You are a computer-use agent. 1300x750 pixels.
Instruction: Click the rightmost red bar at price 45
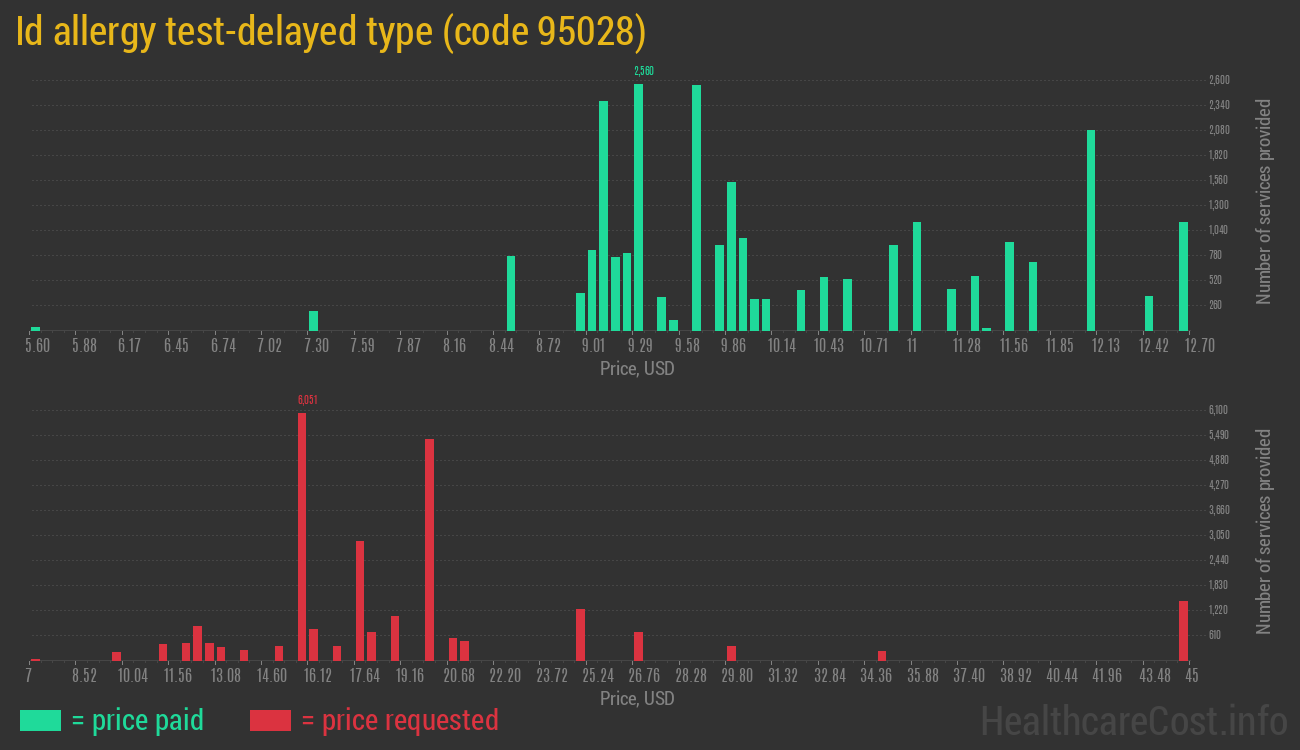coord(1183,630)
